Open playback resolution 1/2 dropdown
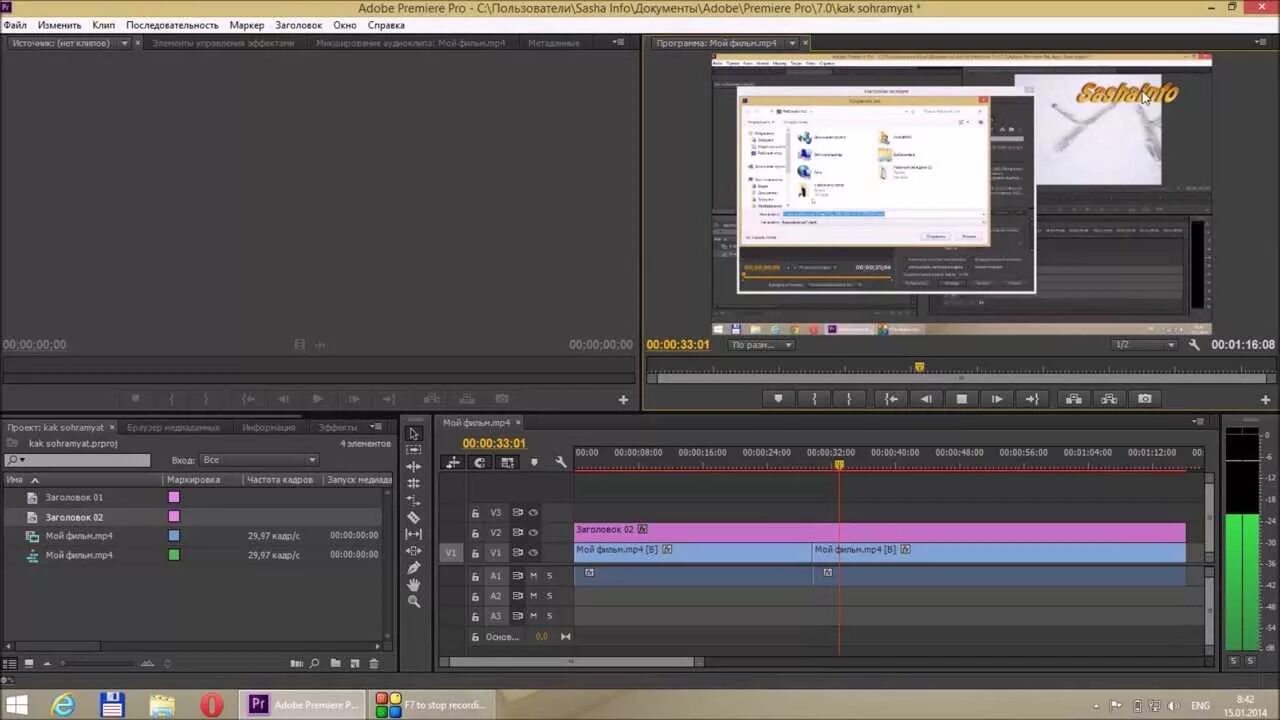 (x=1145, y=345)
